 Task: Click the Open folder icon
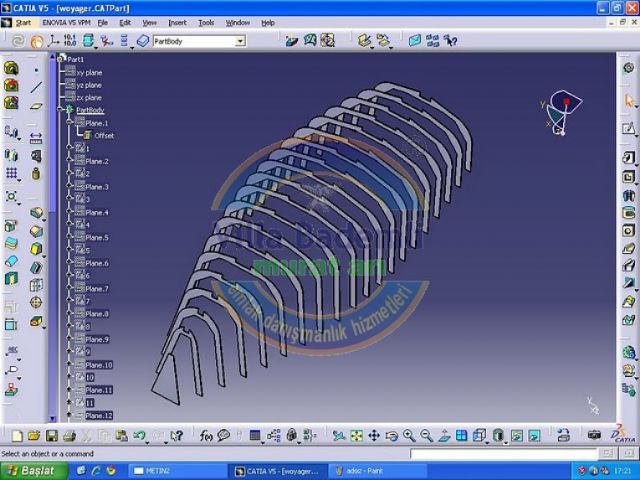tap(34, 436)
